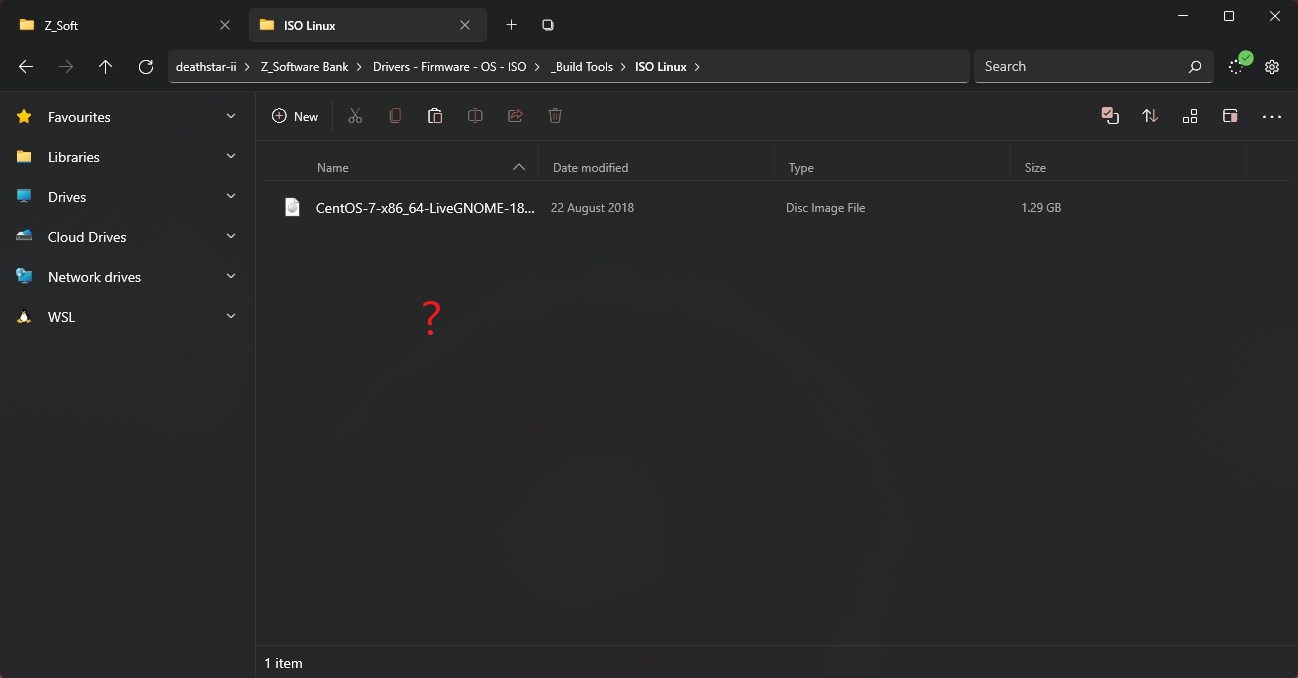Expand the Libraries section chevron

coord(231,156)
